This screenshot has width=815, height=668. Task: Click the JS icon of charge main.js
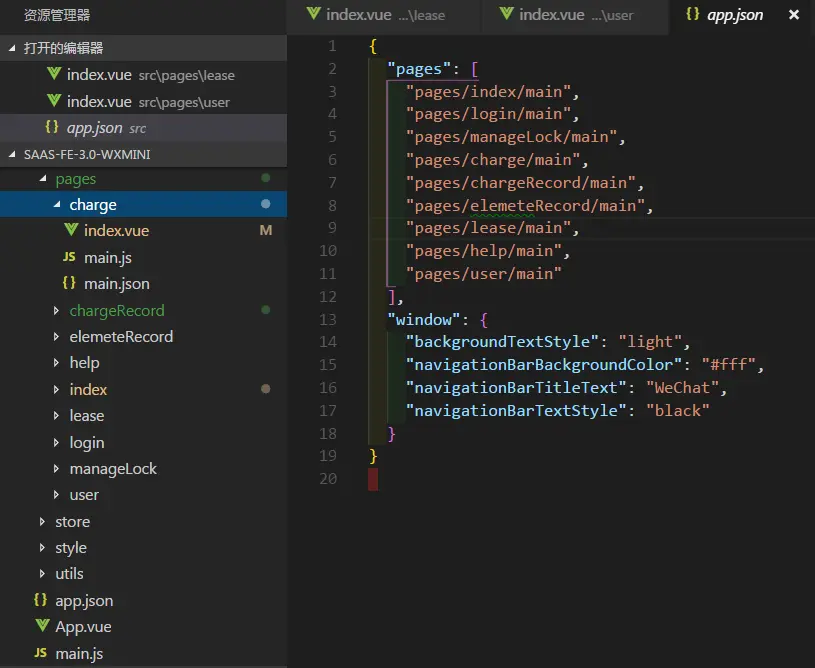pyautogui.click(x=69, y=257)
